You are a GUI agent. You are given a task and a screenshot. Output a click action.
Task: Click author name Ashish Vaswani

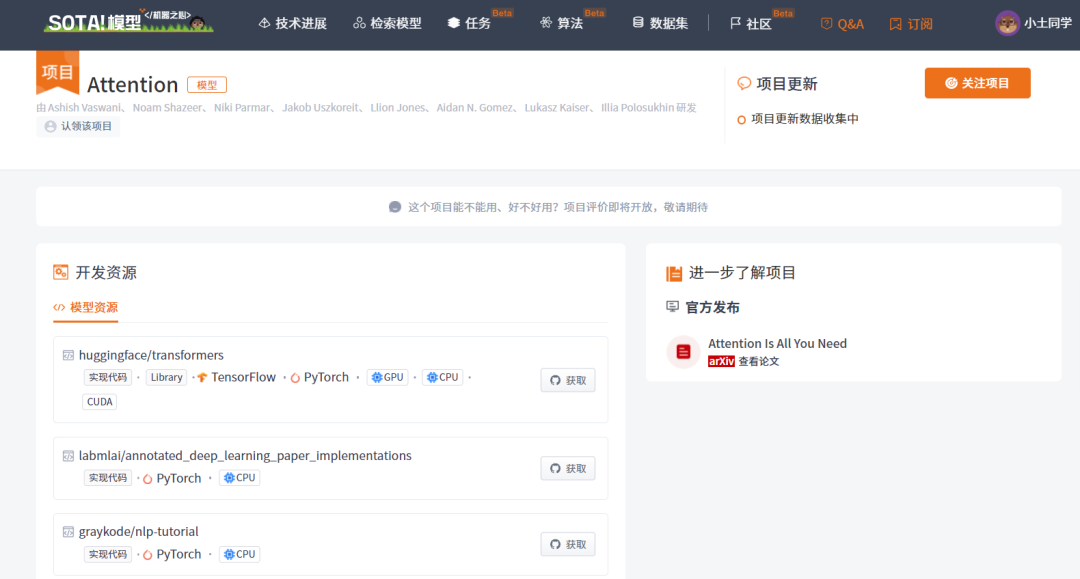pos(83,107)
